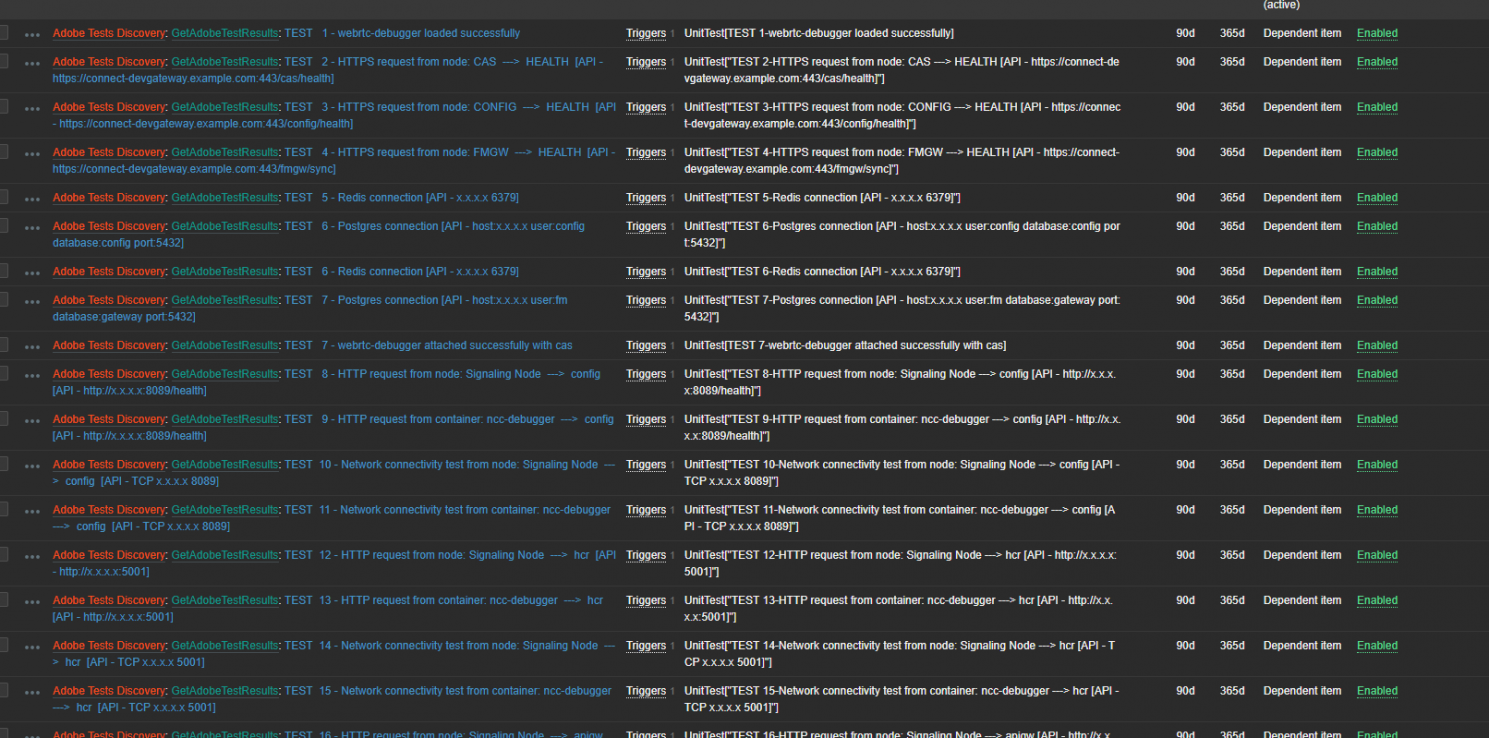Image resolution: width=1489 pixels, height=738 pixels.
Task: Click 'Dependent item' on the TEST 15 row
Action: coord(1302,690)
